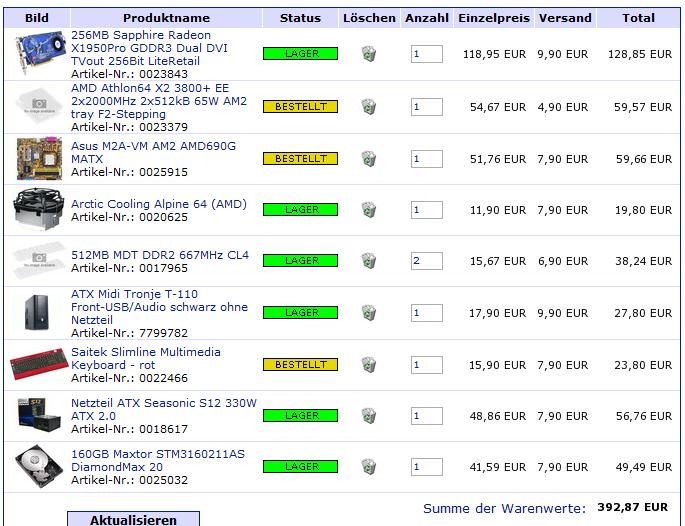
Task: Focus quantity field for Seasonic Netzteil
Action: click(x=427, y=416)
